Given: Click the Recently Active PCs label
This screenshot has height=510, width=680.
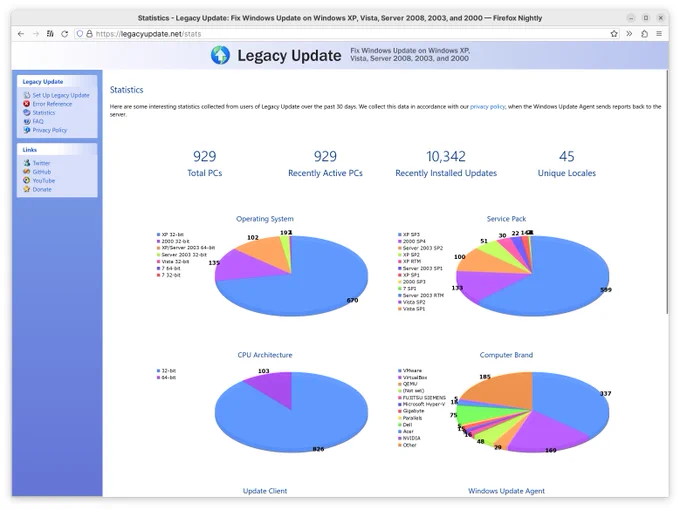Looking at the screenshot, I should pyautogui.click(x=325, y=173).
